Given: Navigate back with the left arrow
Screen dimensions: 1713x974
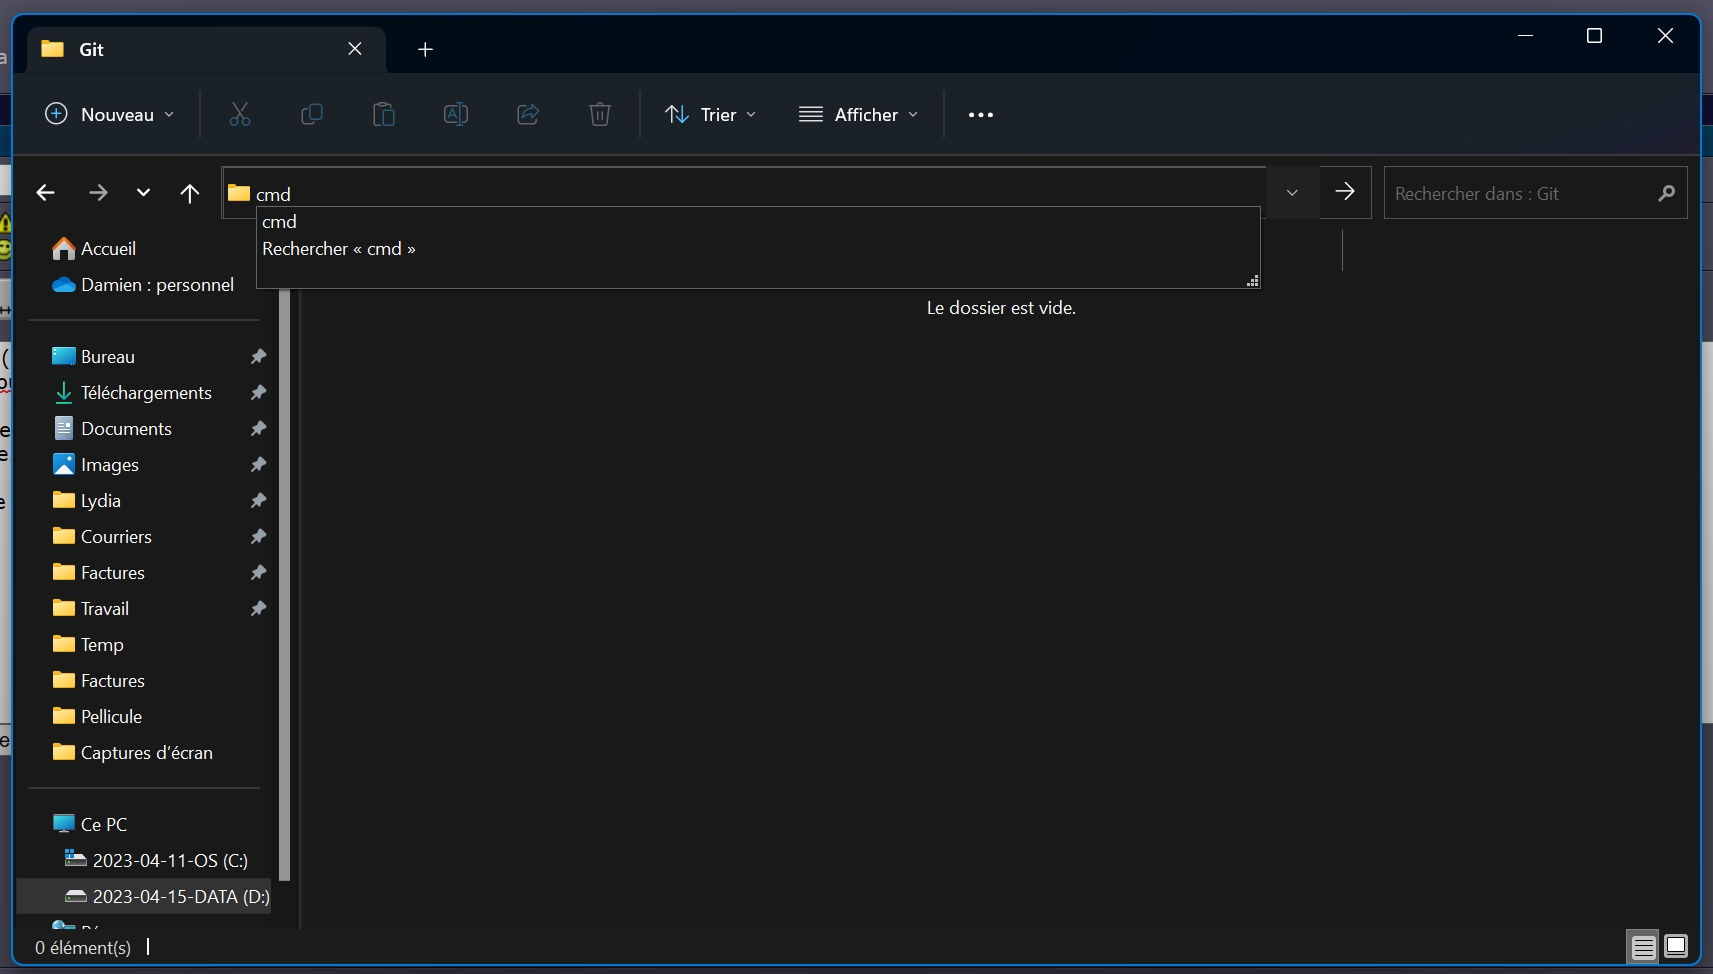Looking at the screenshot, I should [46, 193].
